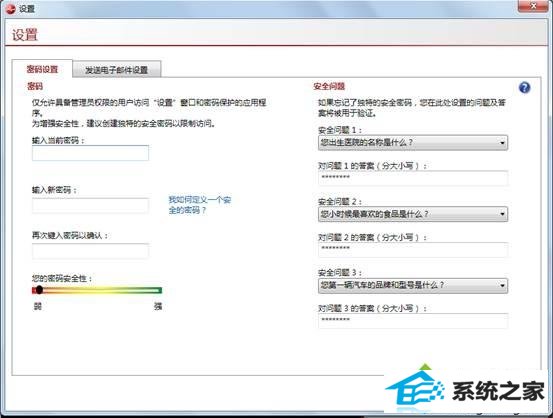
Task: Click the arrow beside 您第一辆汽车的品牌和型号是什么
Action: pyautogui.click(x=502, y=286)
